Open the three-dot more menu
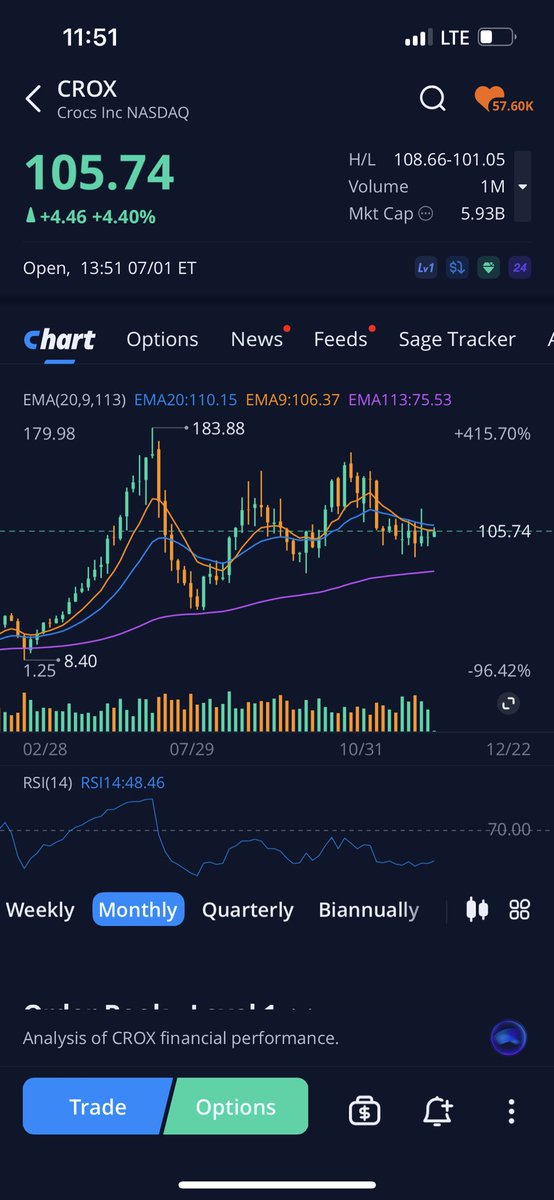Screen dimensions: 554x1200 511,1111
